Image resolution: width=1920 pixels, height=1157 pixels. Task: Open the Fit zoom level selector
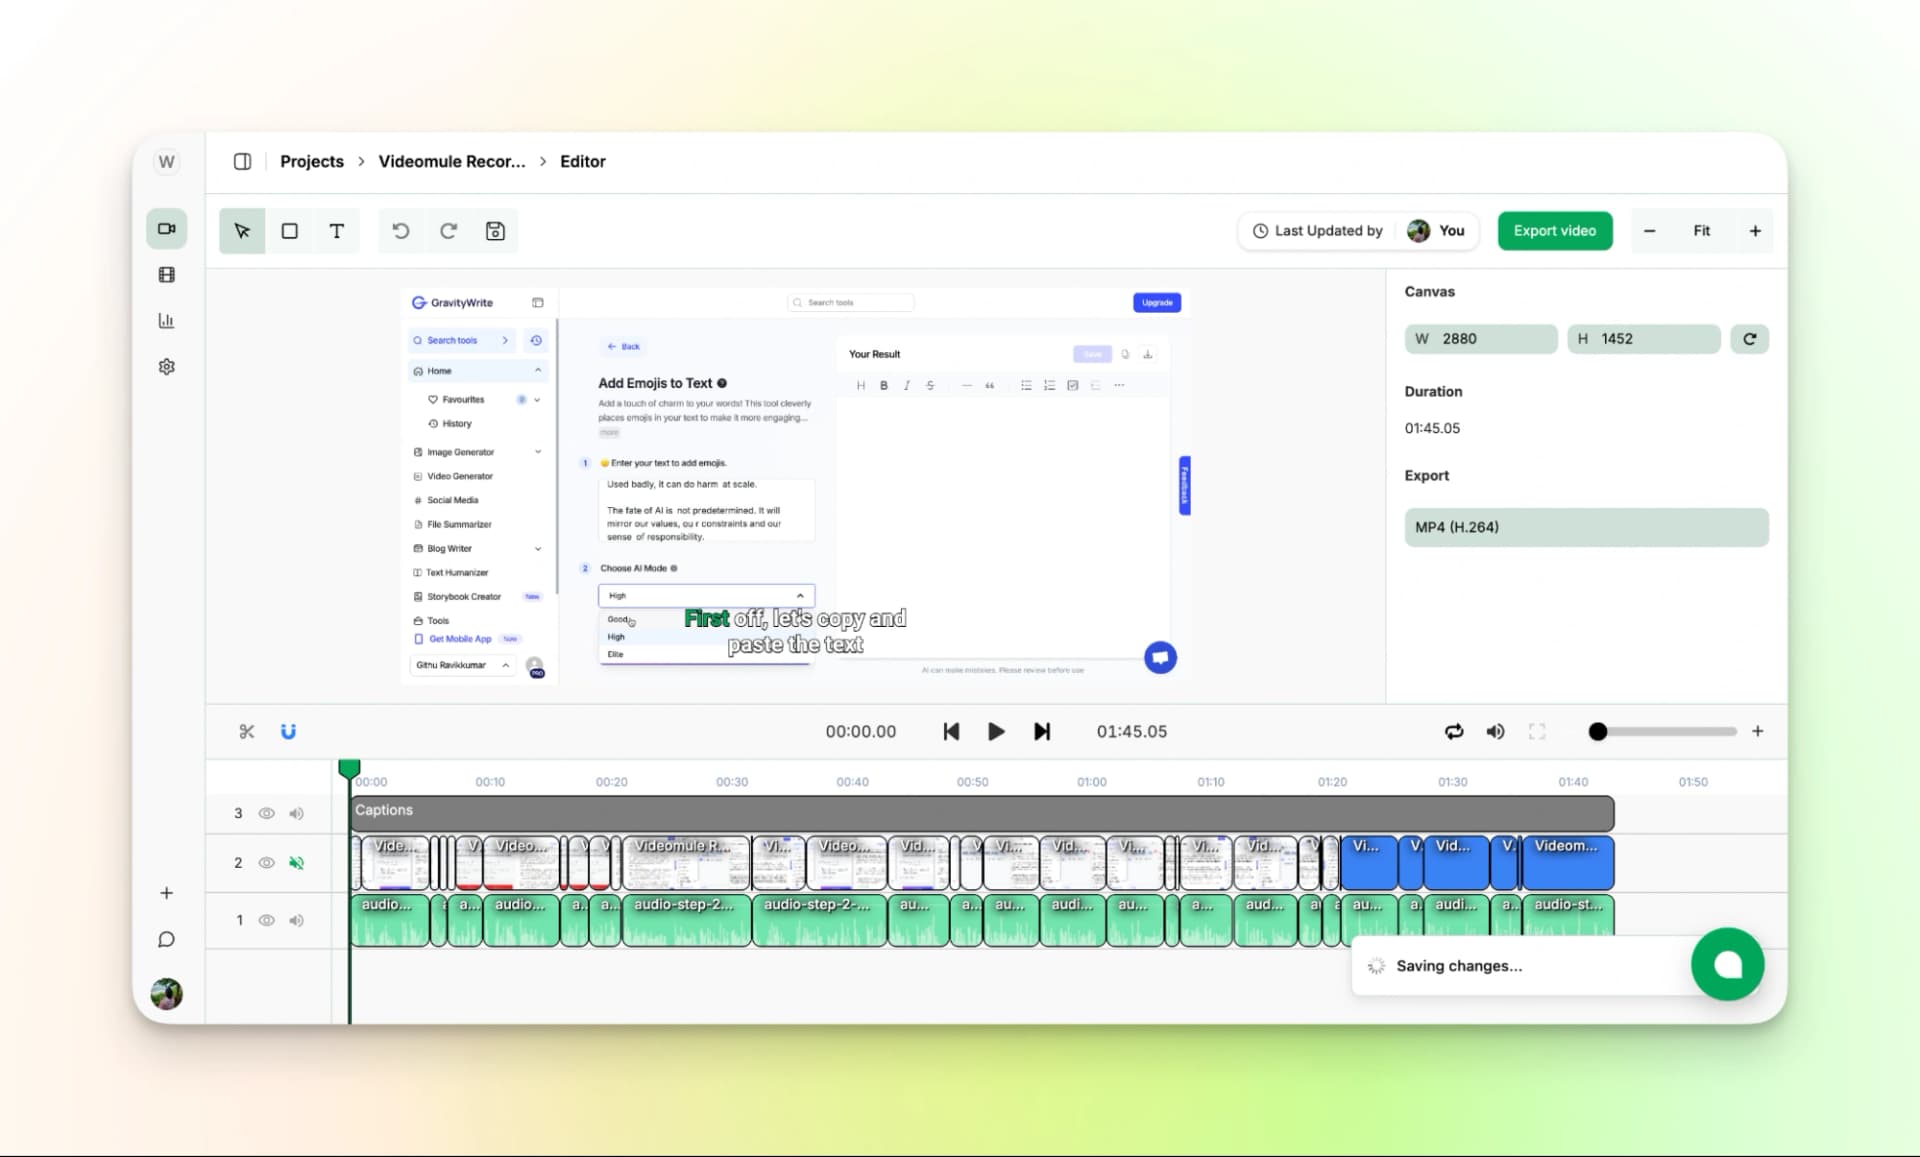pyautogui.click(x=1701, y=231)
